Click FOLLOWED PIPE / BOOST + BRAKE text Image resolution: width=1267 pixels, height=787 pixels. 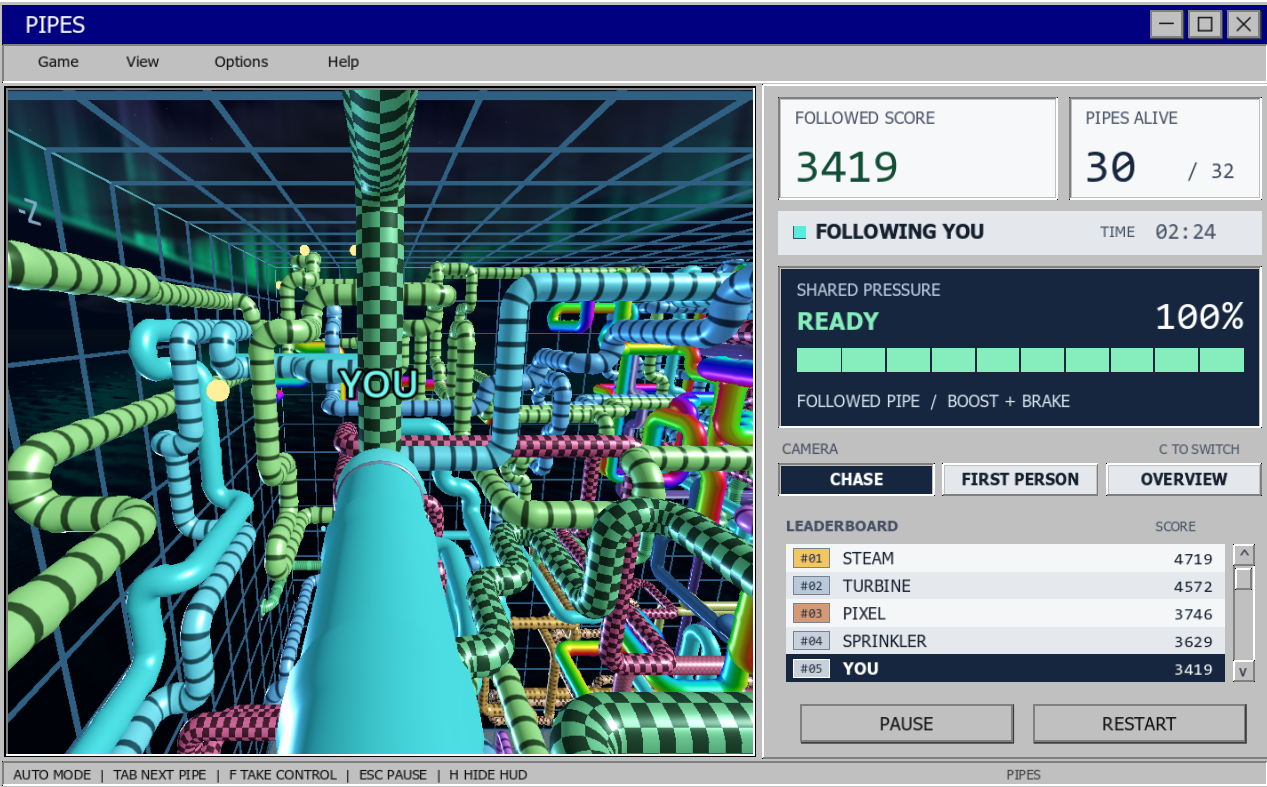(x=933, y=401)
